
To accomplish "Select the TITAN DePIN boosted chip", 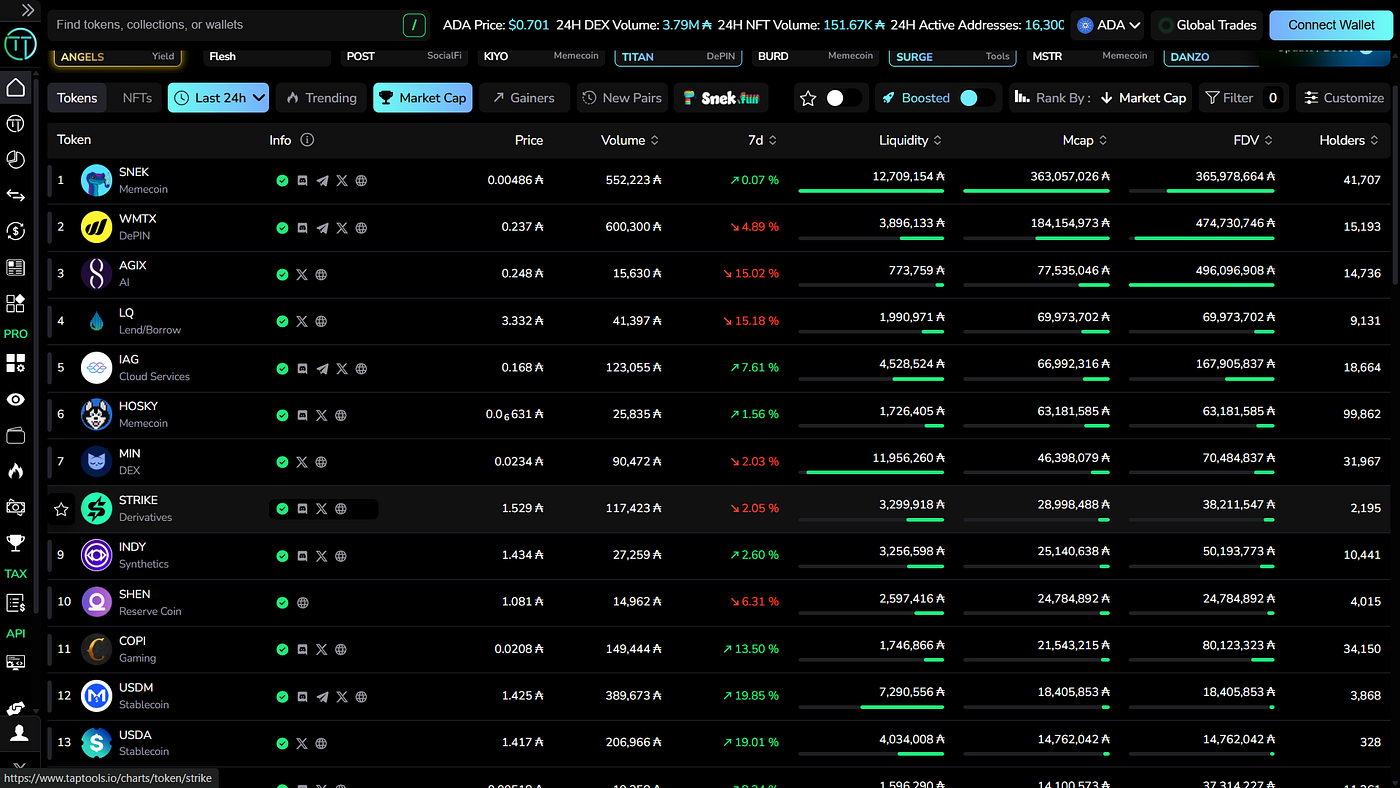I will click(678, 57).
